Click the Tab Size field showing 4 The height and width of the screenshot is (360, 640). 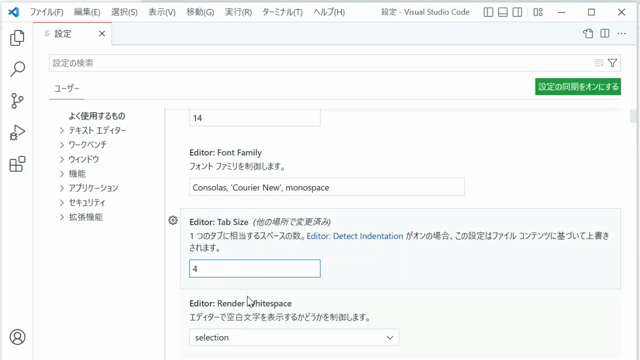[255, 269]
